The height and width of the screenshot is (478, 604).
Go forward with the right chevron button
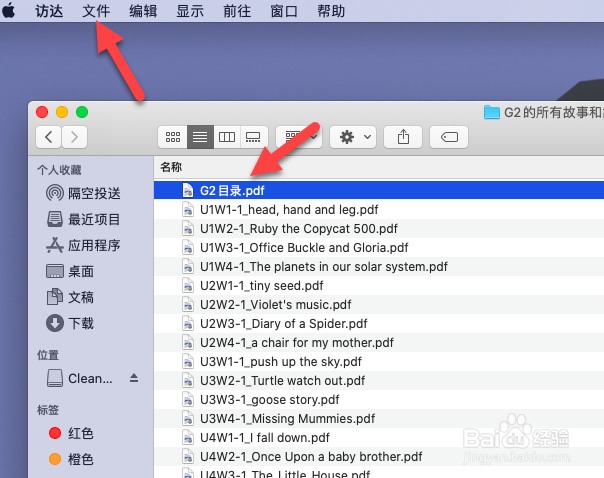pyautogui.click(x=74, y=137)
